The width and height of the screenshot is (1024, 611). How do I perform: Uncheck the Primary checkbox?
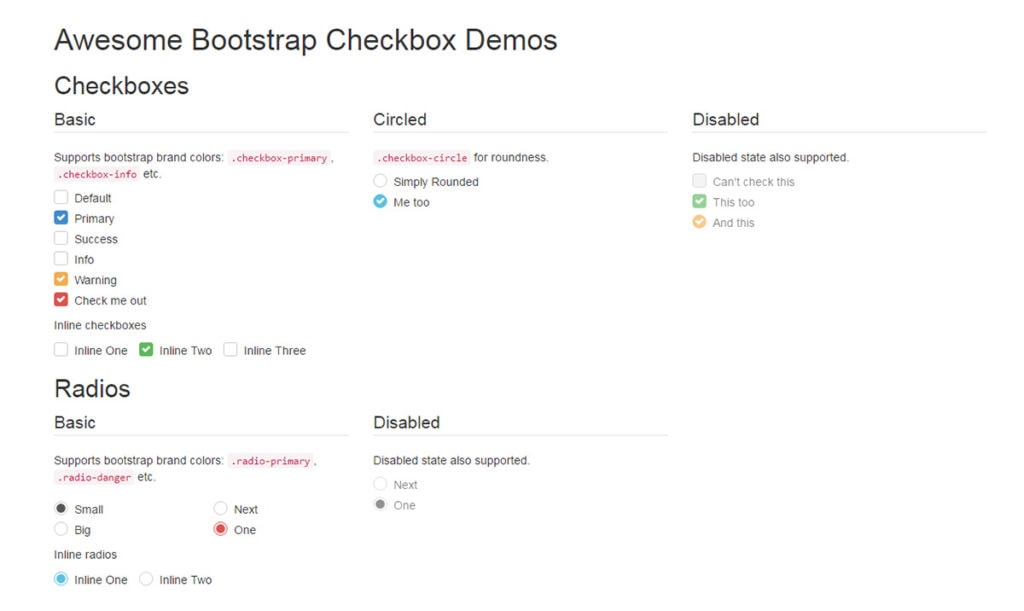tap(61, 218)
